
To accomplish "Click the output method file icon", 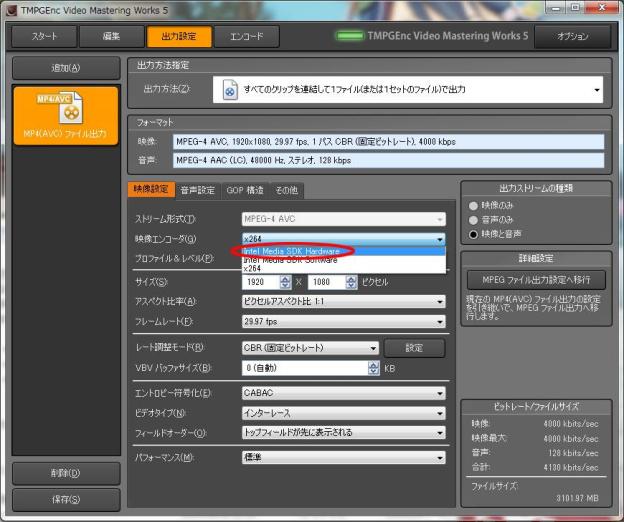I will click(230, 90).
